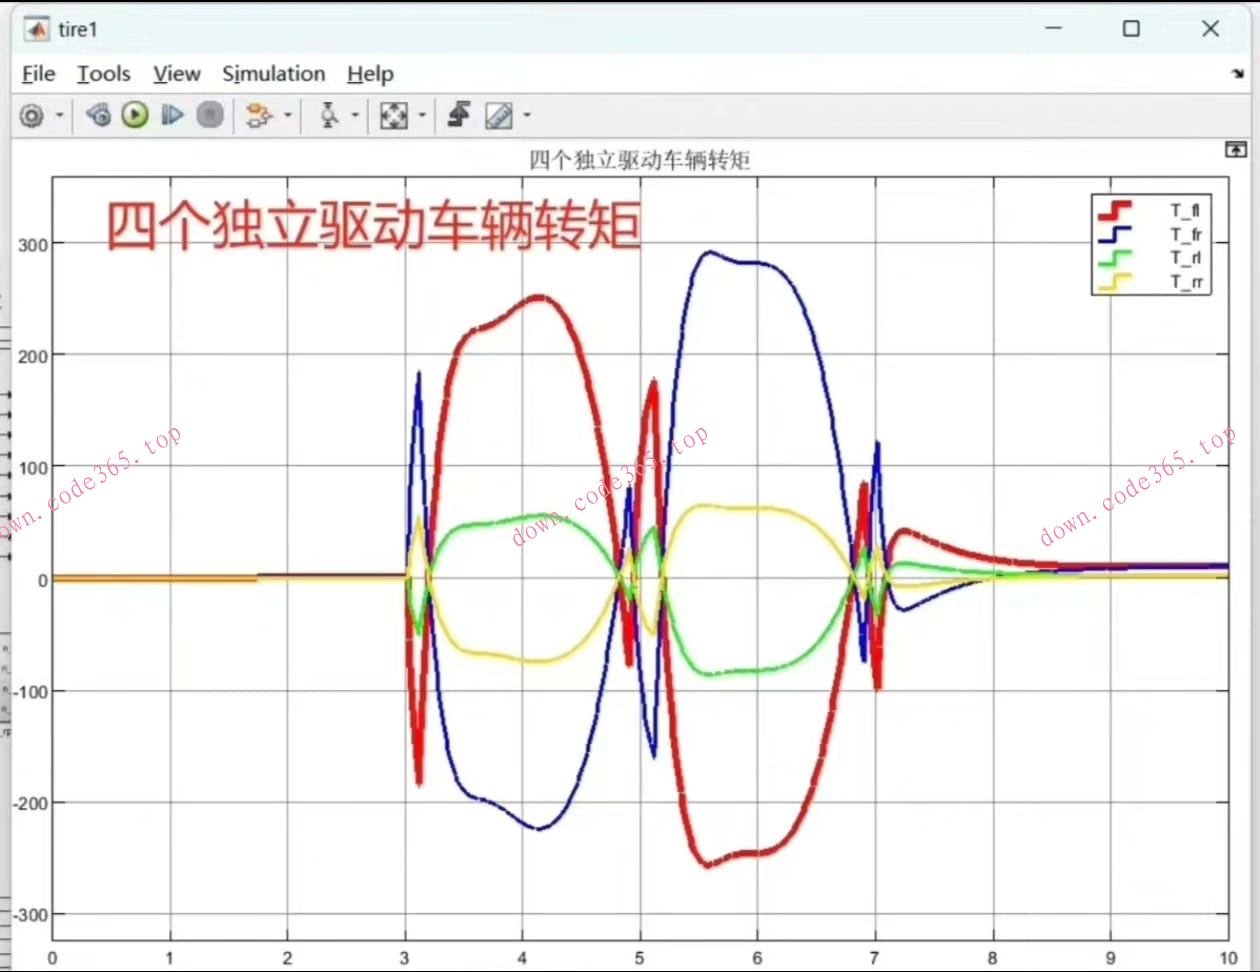Select the Triggers tool icon

coord(329,116)
